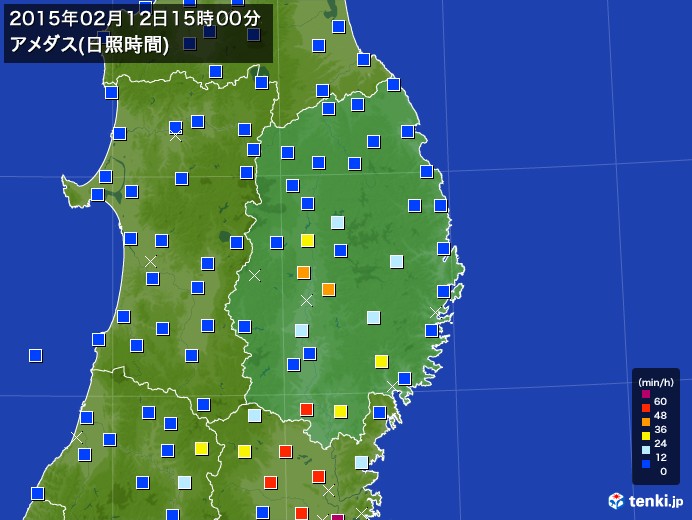692x520 pixels.
Task: Select the magenta 60 min/h legend swatch
Action: [646, 394]
